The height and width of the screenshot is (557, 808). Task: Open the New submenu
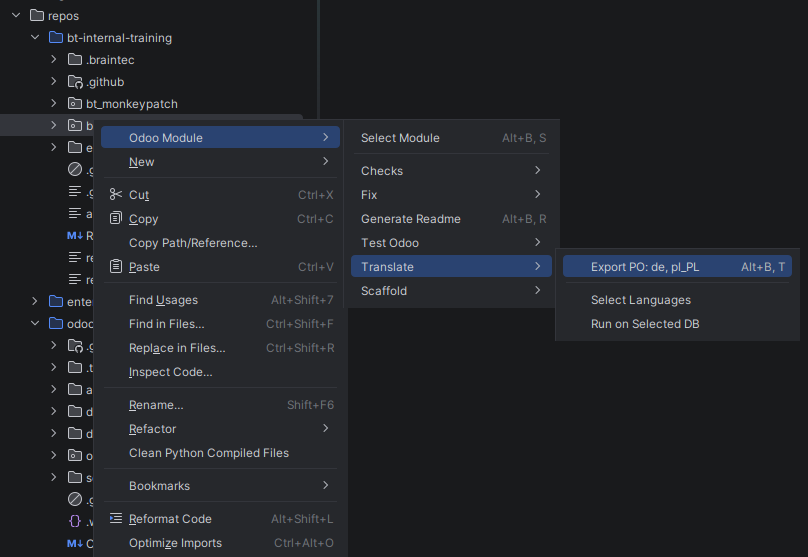tap(221, 162)
